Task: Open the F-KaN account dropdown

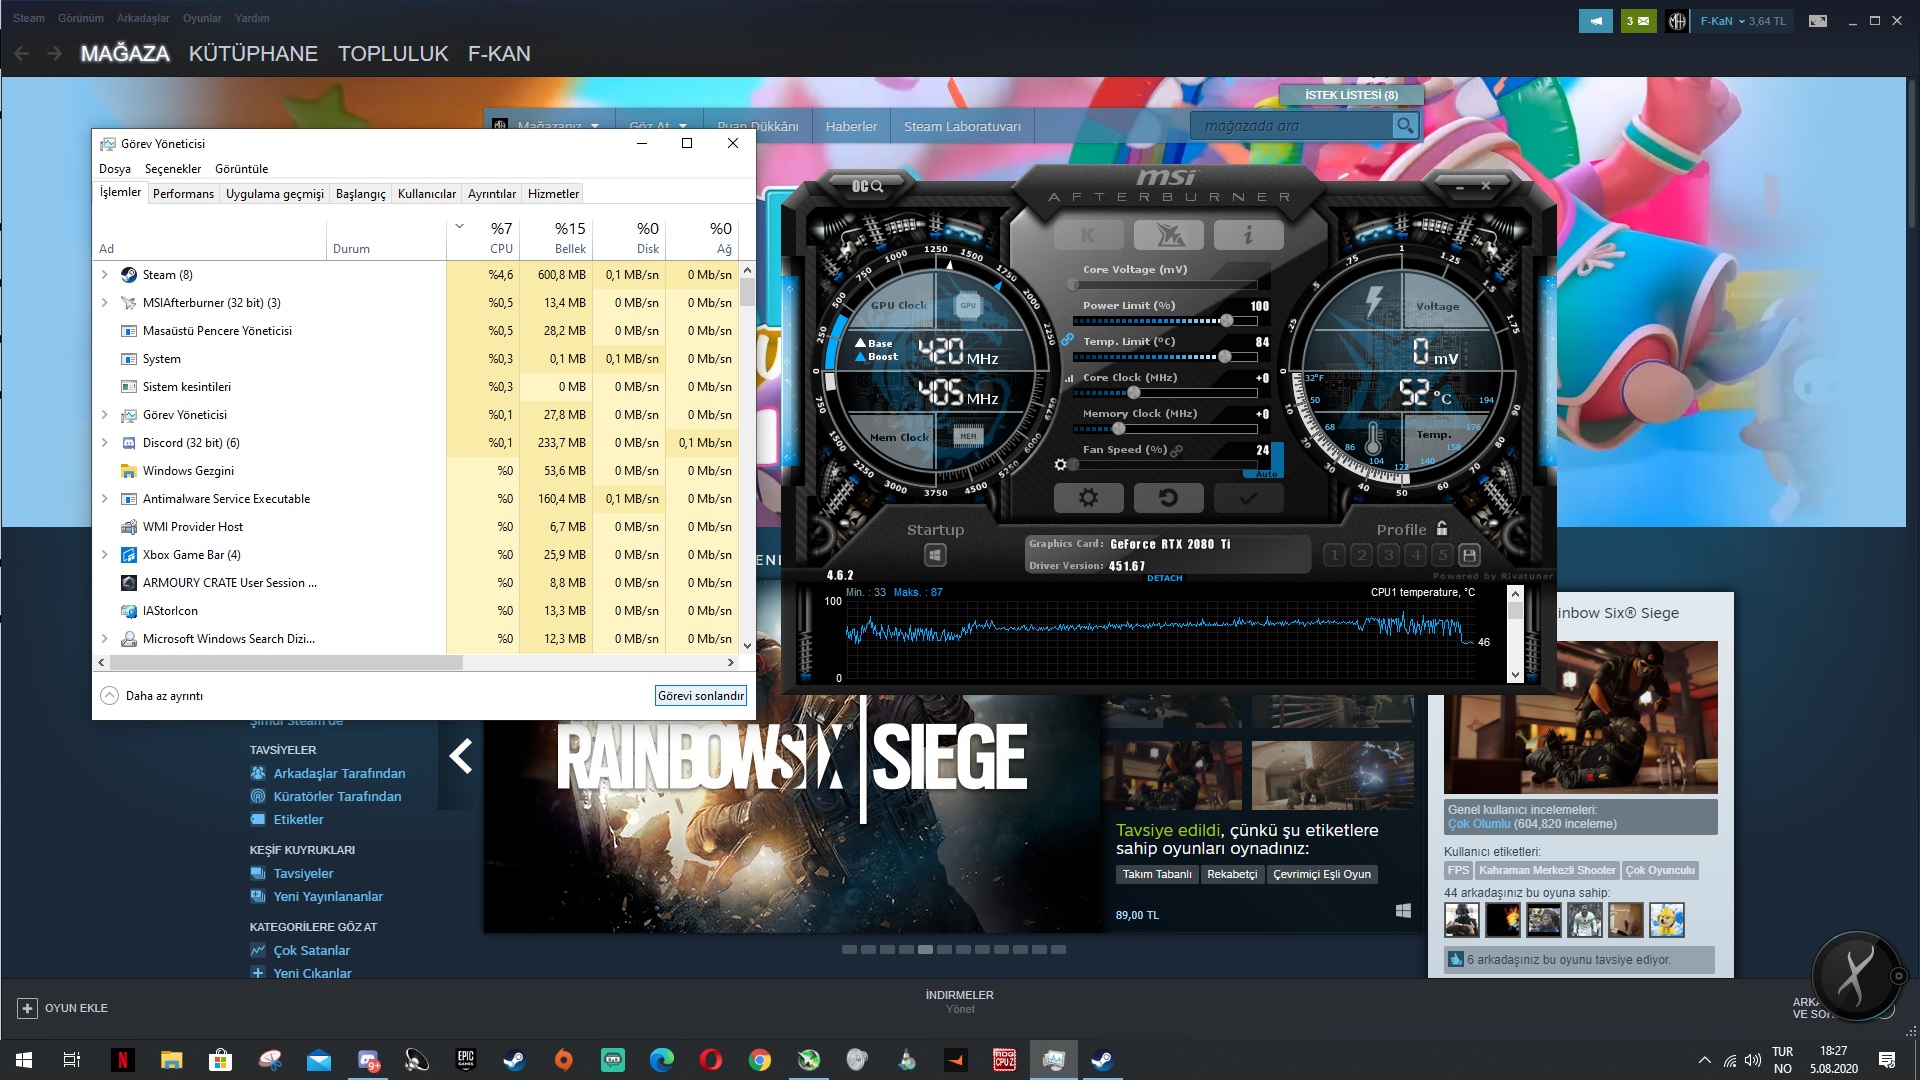Action: [x=1742, y=21]
